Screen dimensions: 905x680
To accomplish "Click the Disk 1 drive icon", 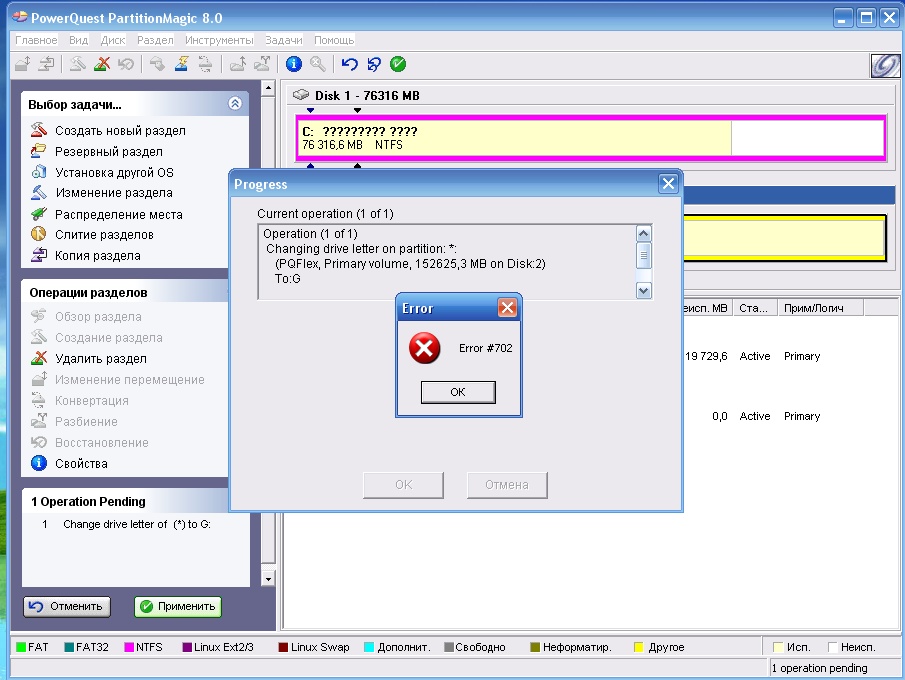I will coord(301,95).
